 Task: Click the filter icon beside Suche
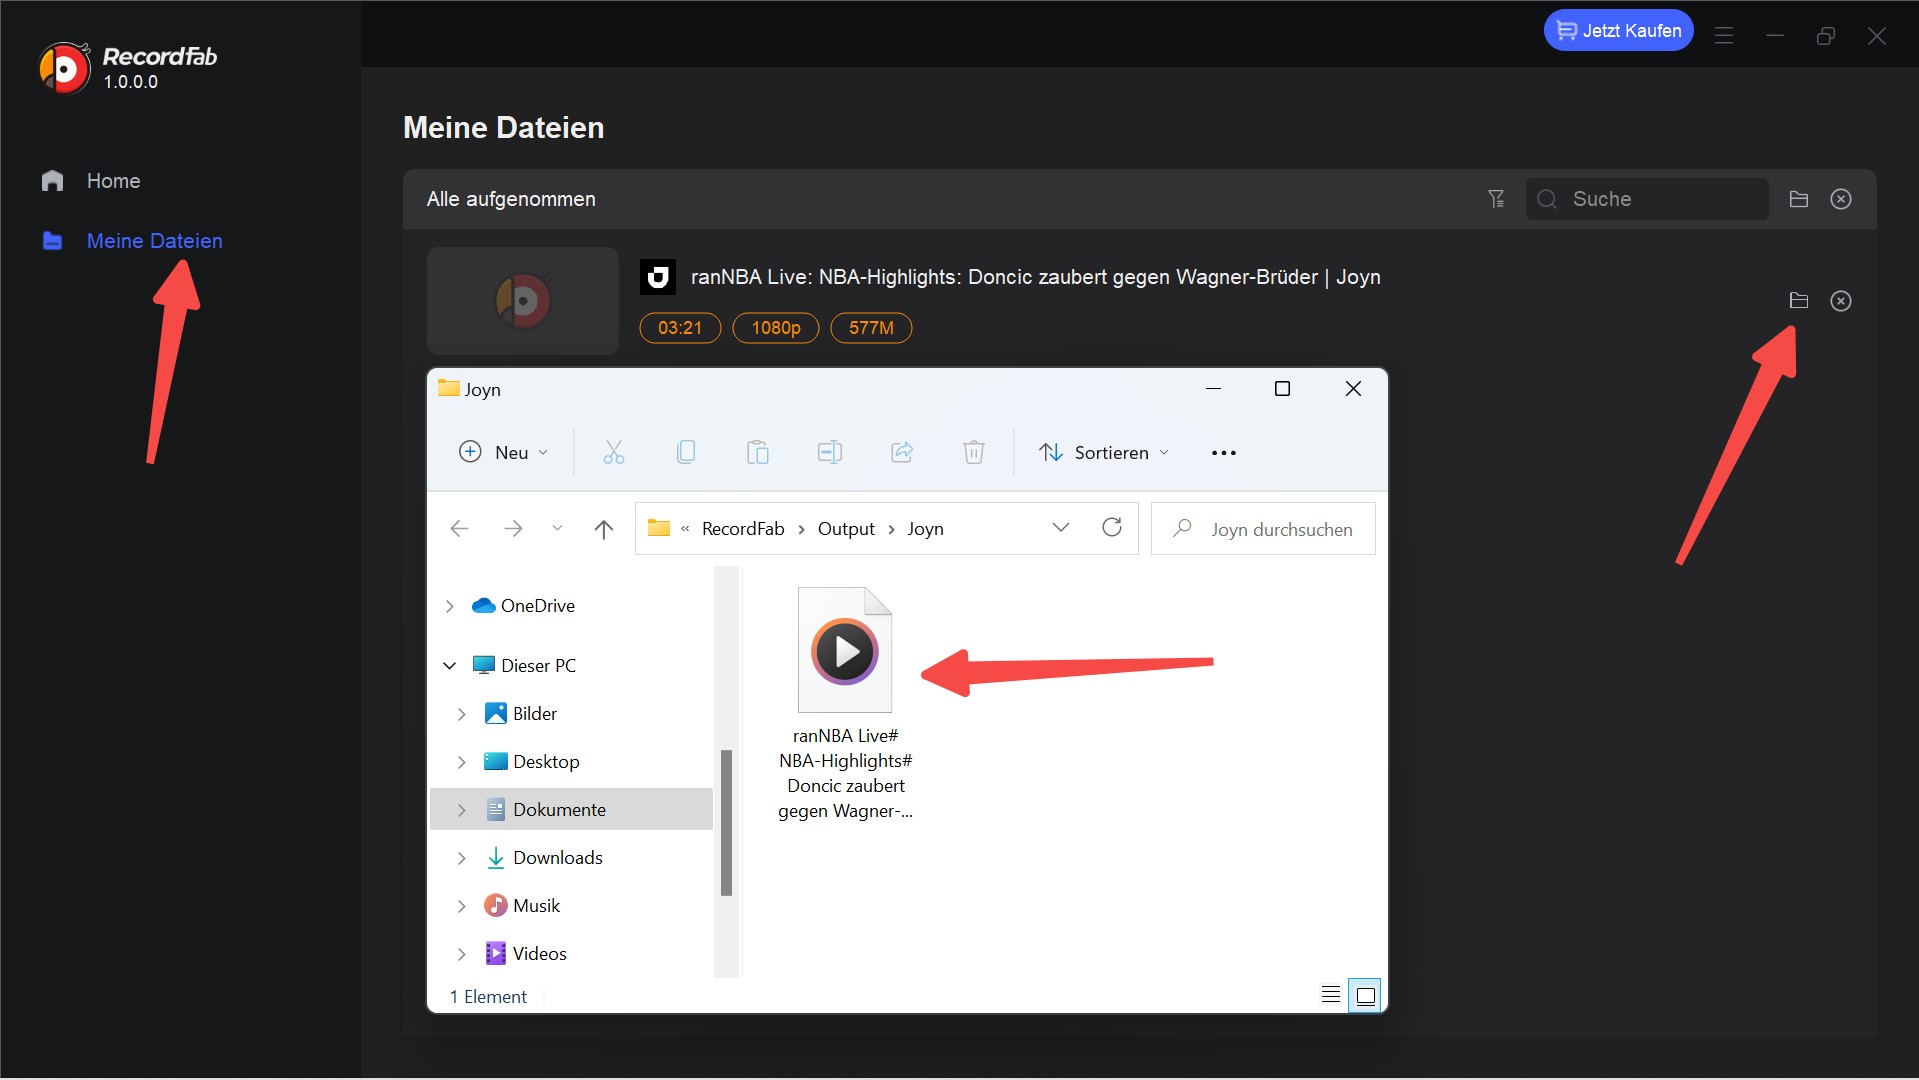(1496, 199)
